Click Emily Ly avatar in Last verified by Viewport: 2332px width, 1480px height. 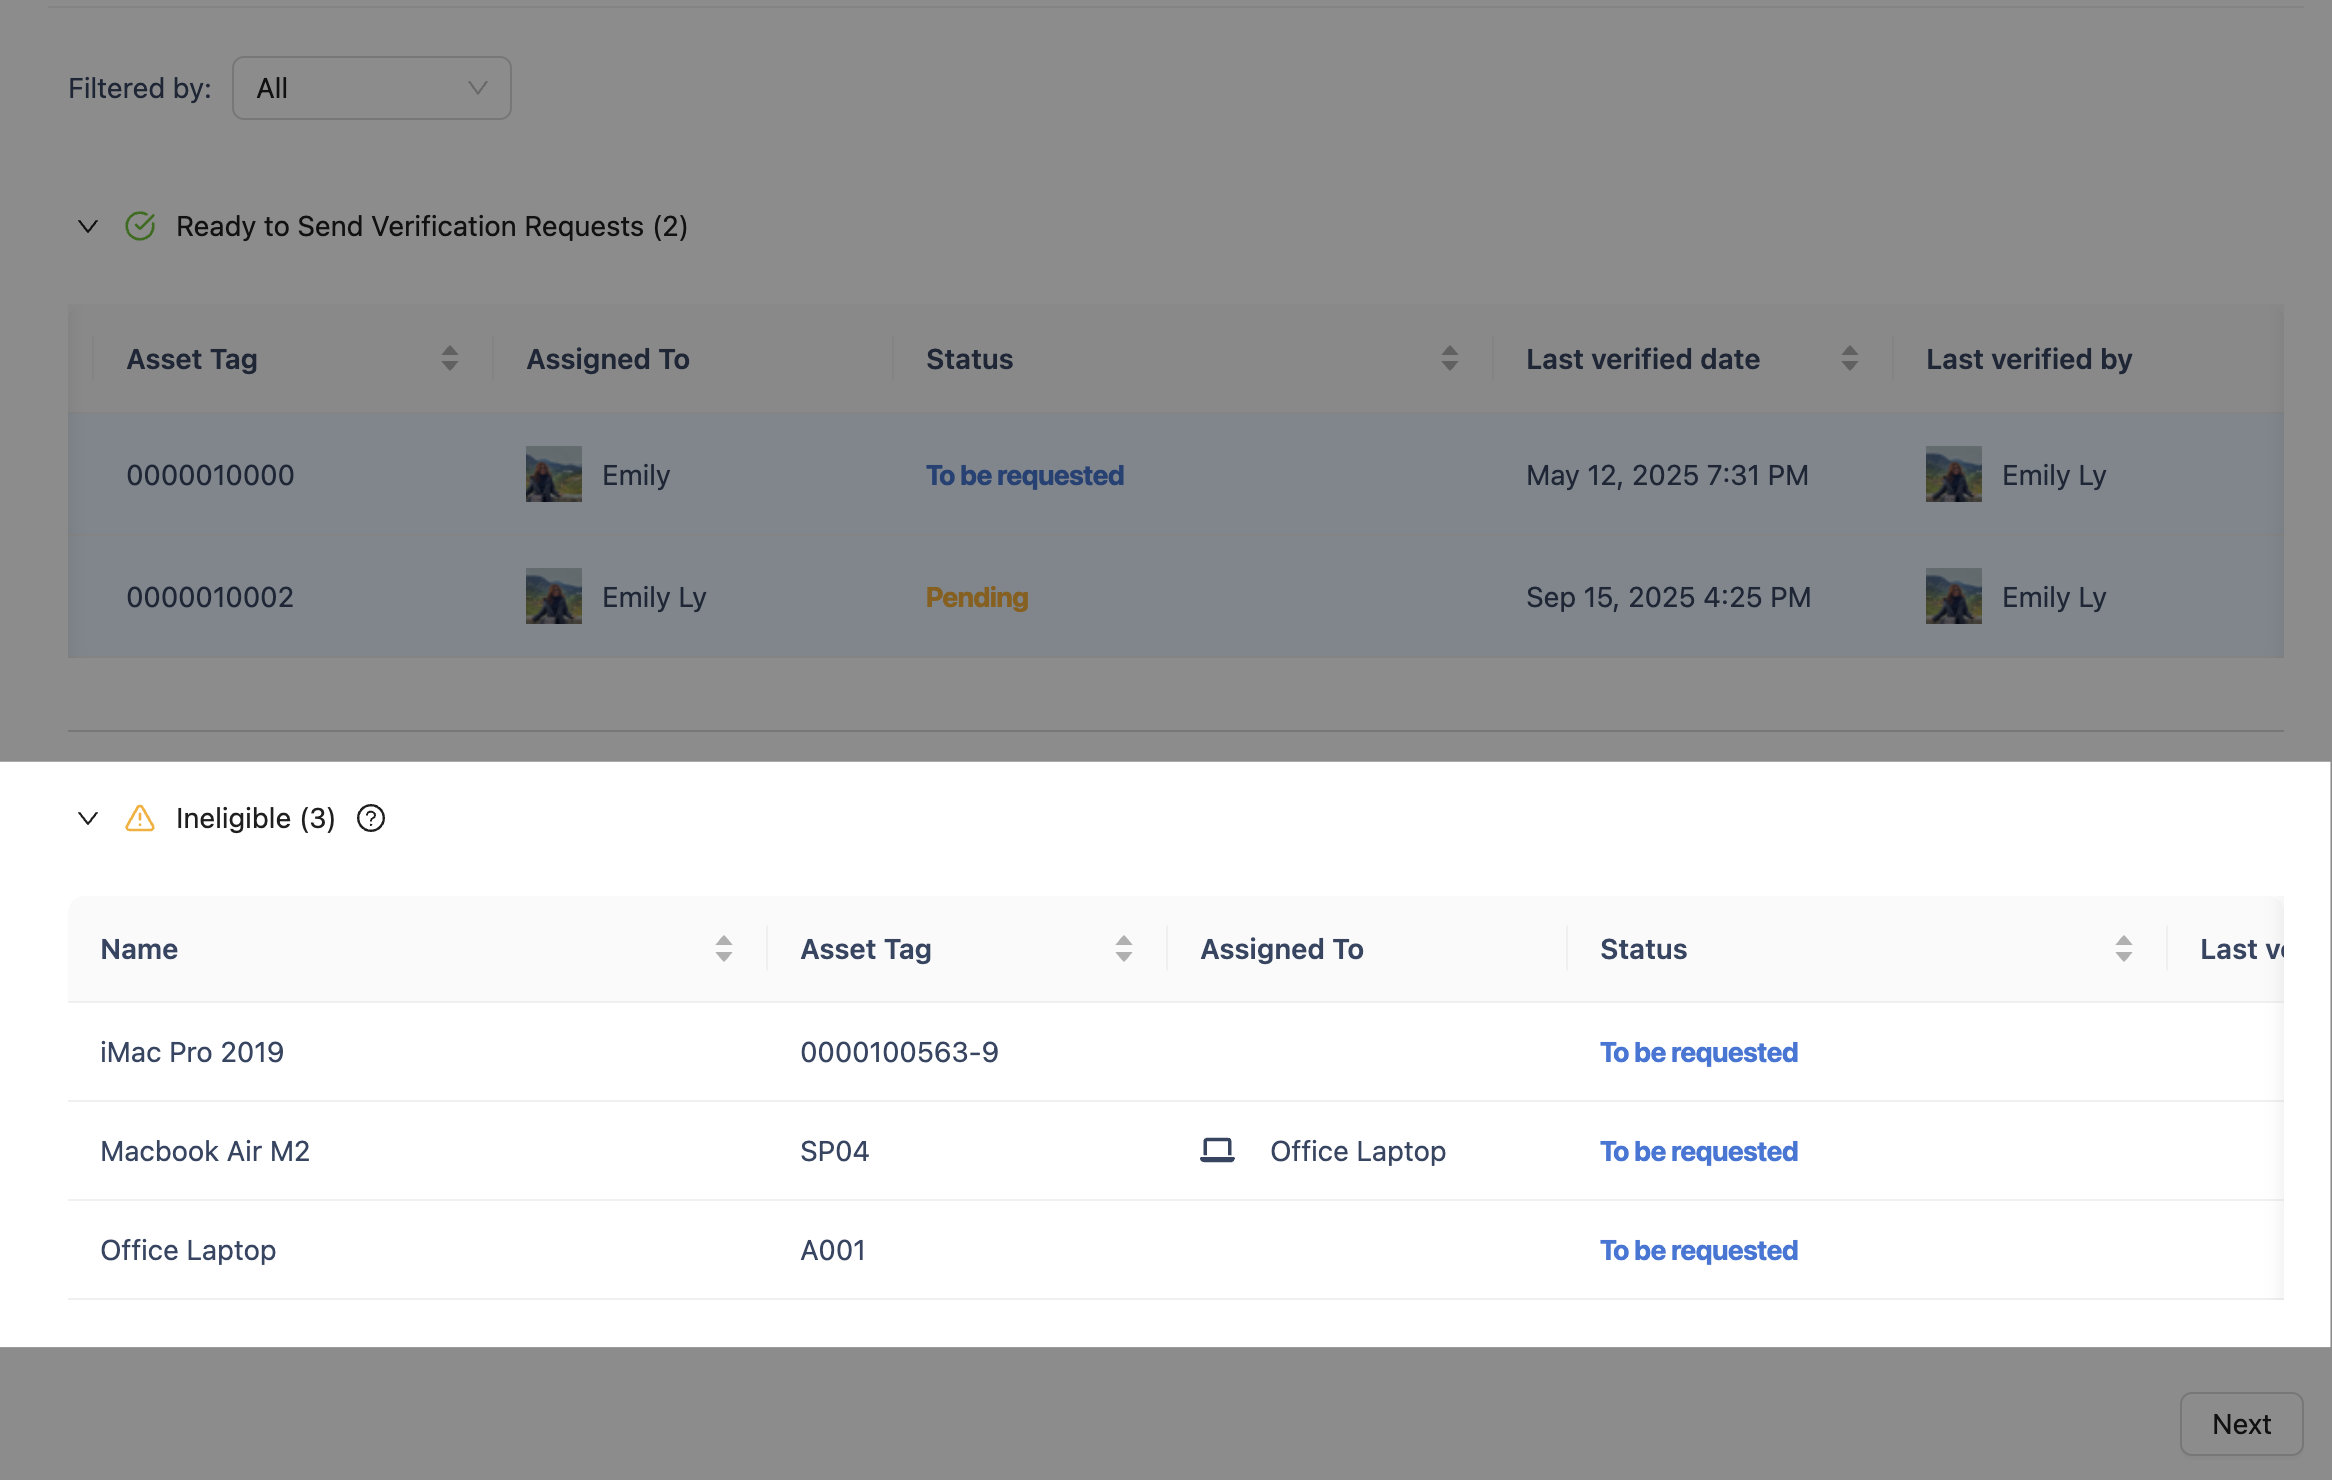1953,474
